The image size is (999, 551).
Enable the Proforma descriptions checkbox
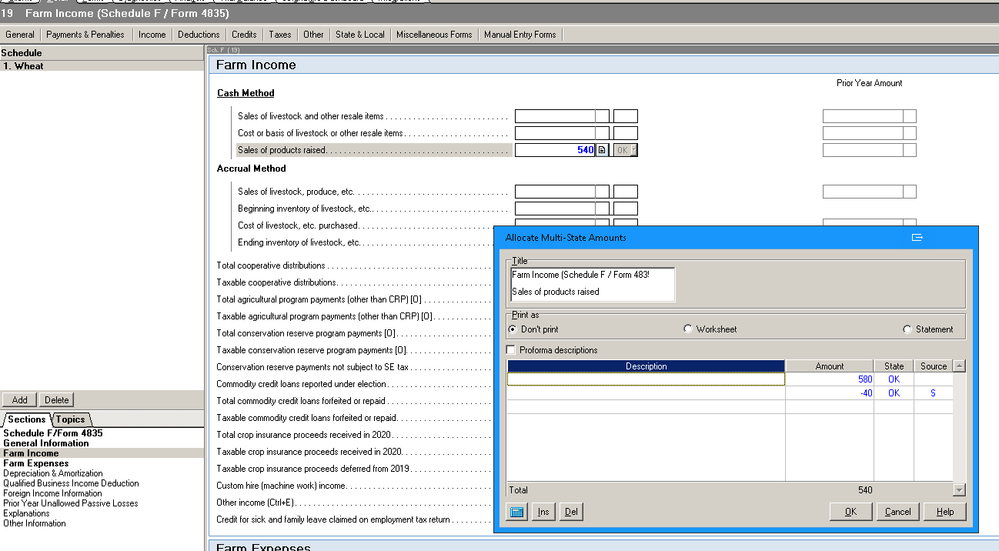point(510,350)
